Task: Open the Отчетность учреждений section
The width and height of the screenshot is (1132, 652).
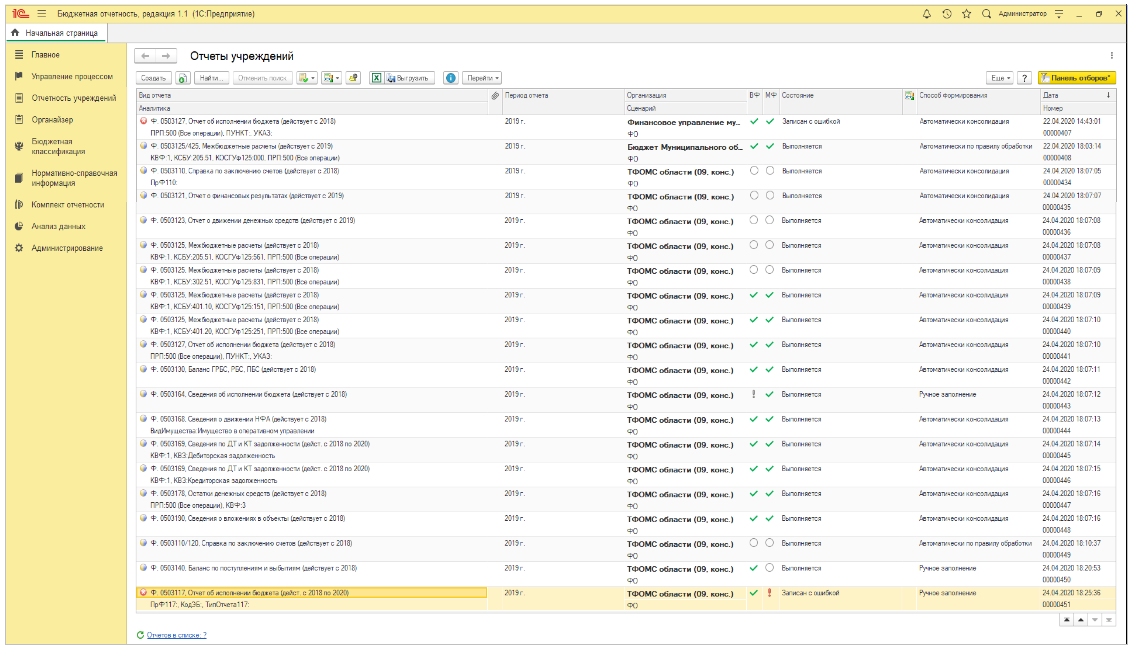Action: [x=74, y=98]
